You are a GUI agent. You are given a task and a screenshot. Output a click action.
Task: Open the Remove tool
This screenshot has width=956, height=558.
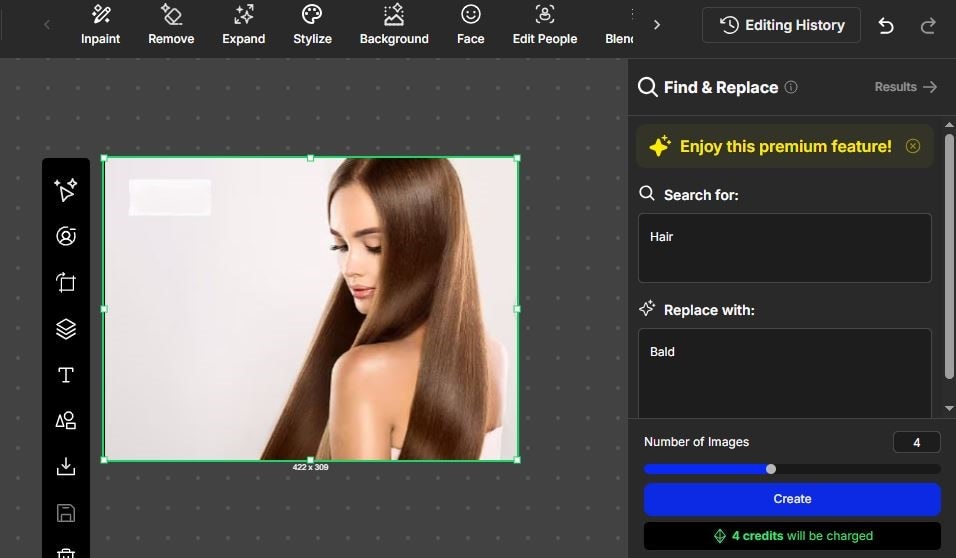171,25
